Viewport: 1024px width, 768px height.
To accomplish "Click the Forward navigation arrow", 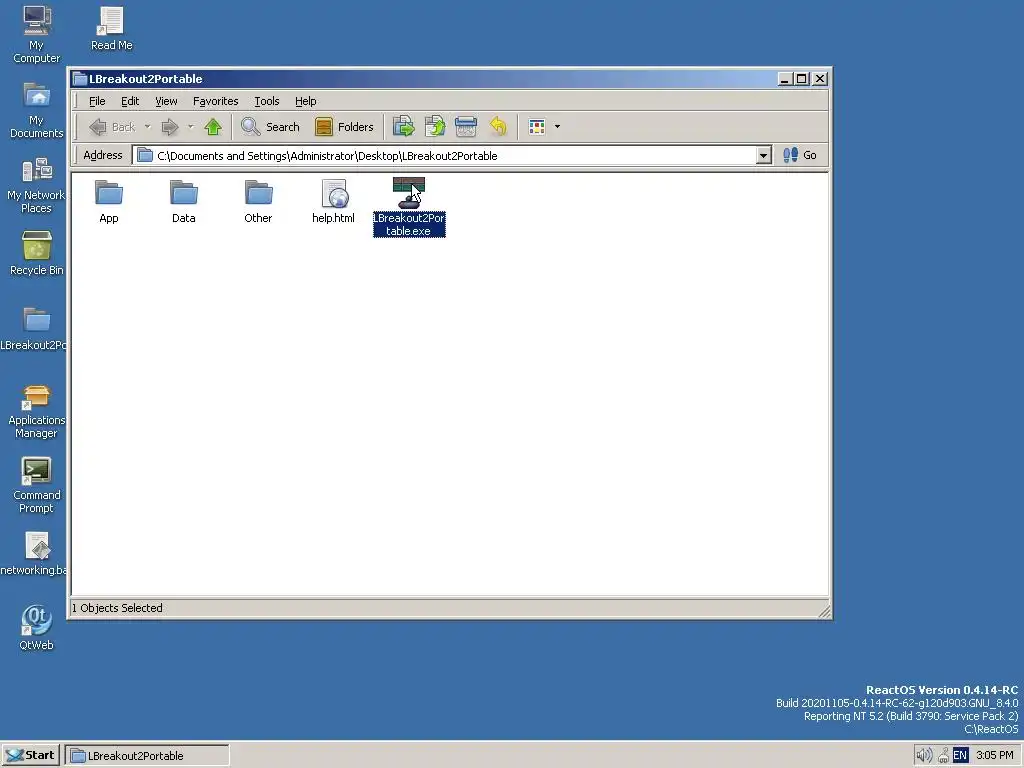I will point(170,127).
